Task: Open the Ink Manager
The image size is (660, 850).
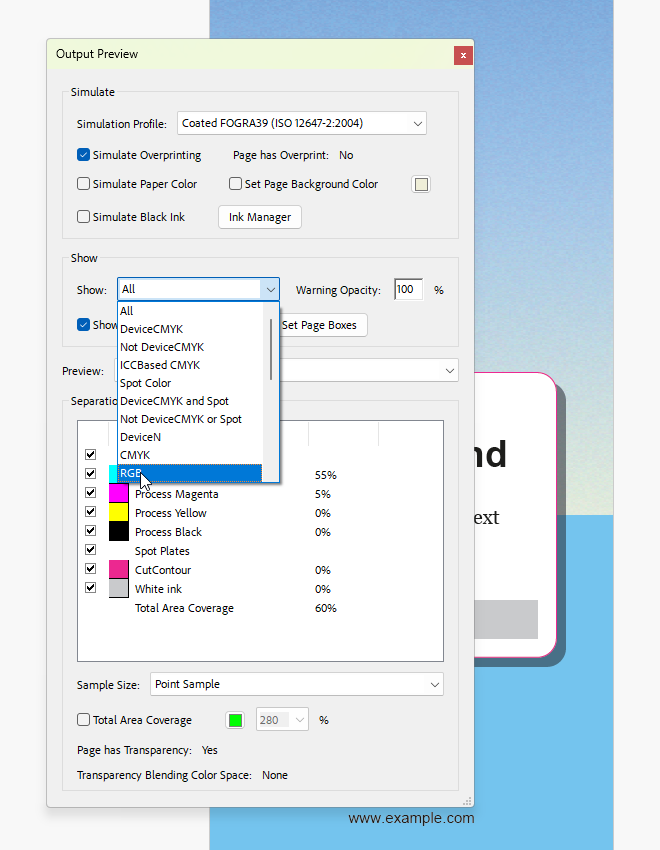Action: click(x=260, y=217)
